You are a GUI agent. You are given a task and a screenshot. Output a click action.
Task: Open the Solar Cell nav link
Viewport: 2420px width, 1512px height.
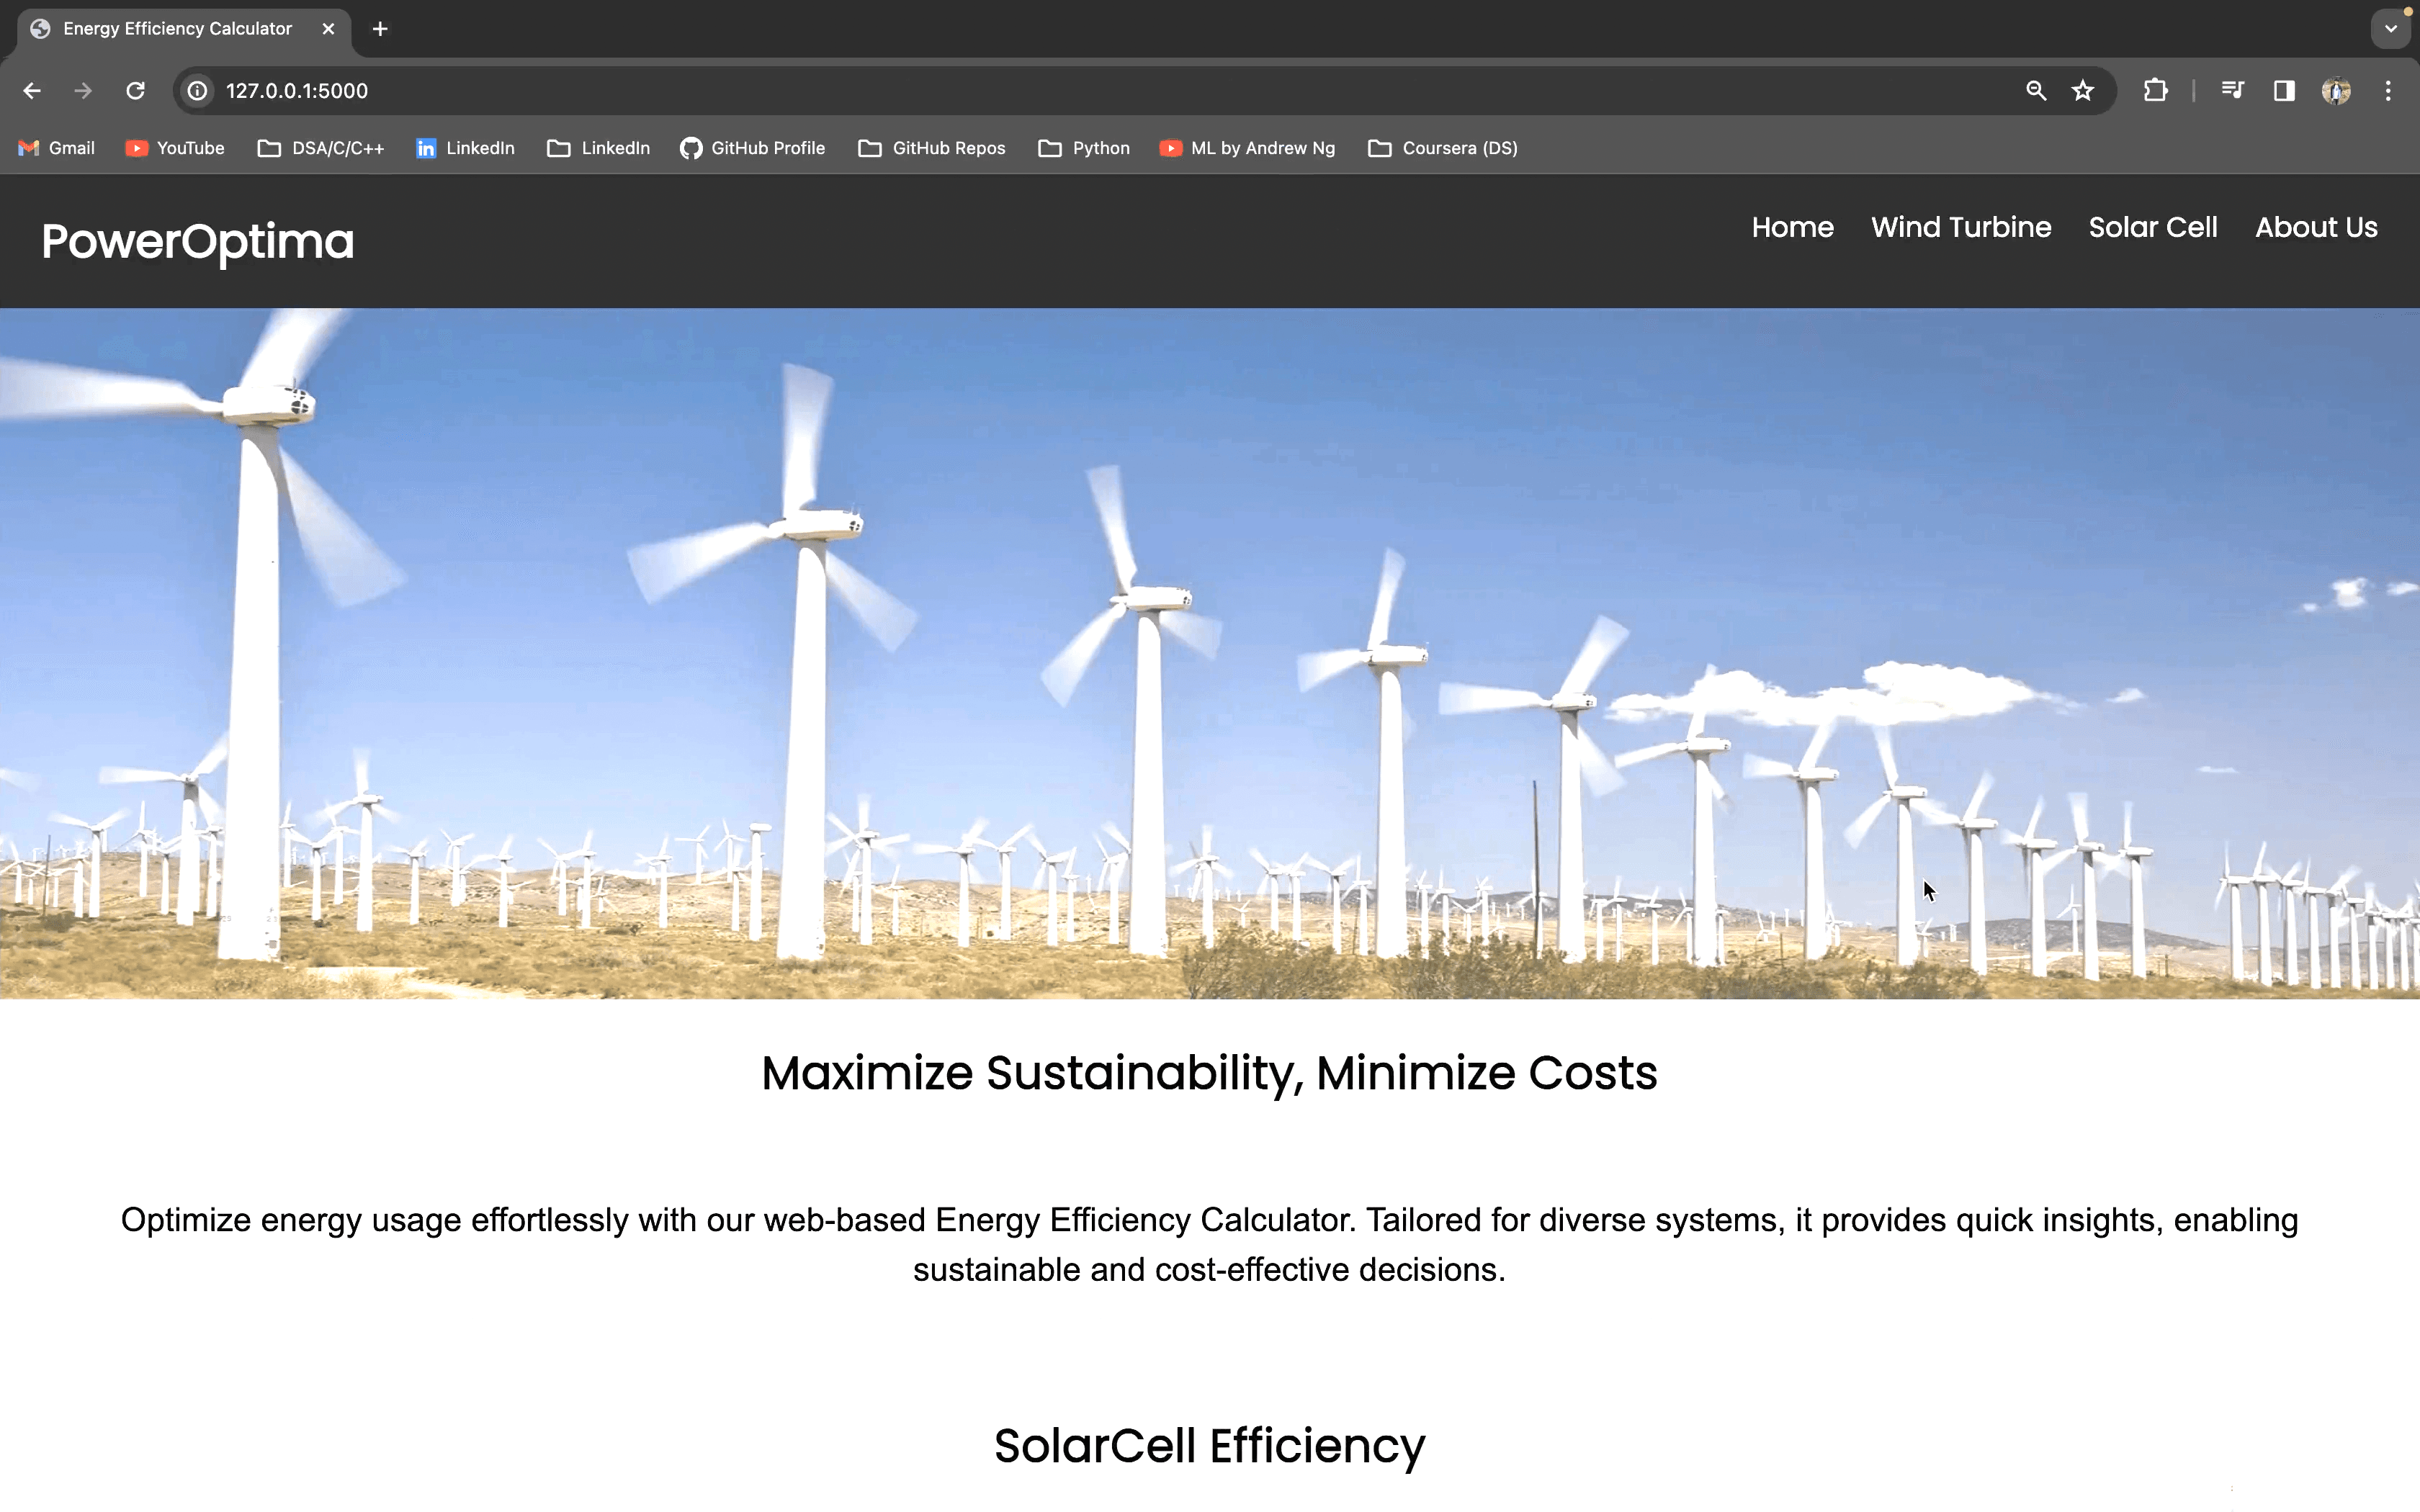pos(2153,227)
